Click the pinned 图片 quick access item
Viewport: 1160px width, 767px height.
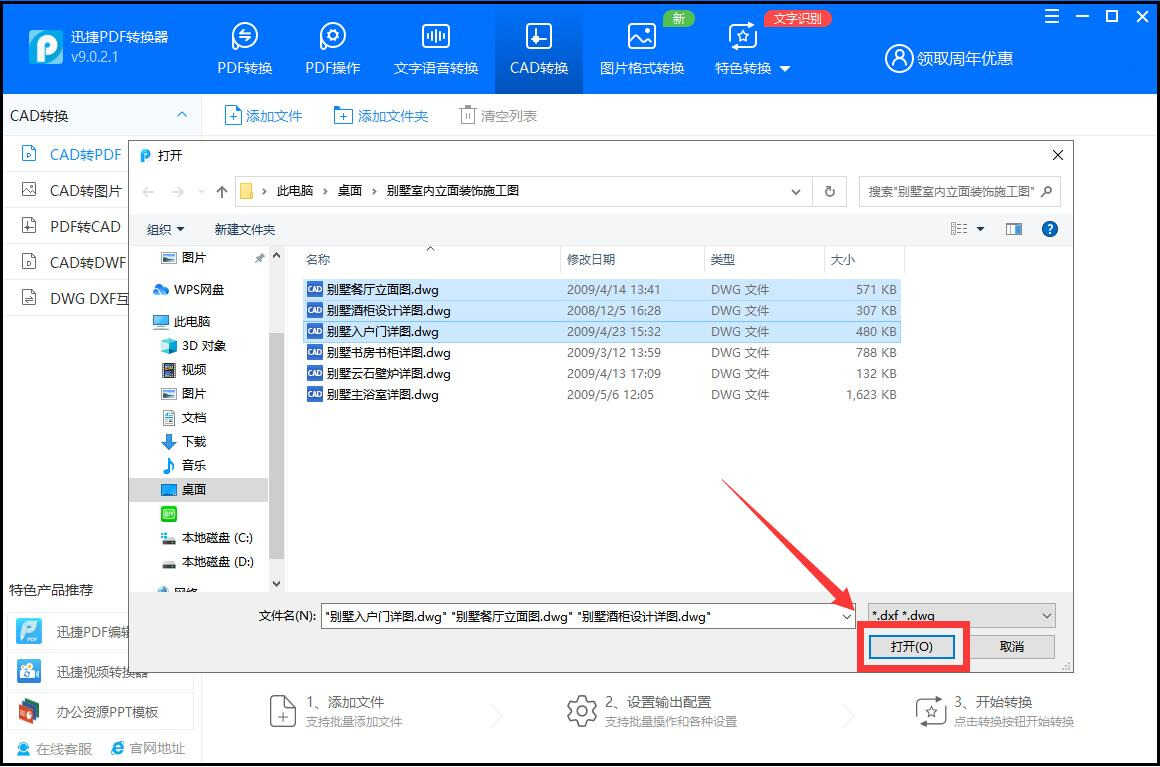tap(184, 257)
